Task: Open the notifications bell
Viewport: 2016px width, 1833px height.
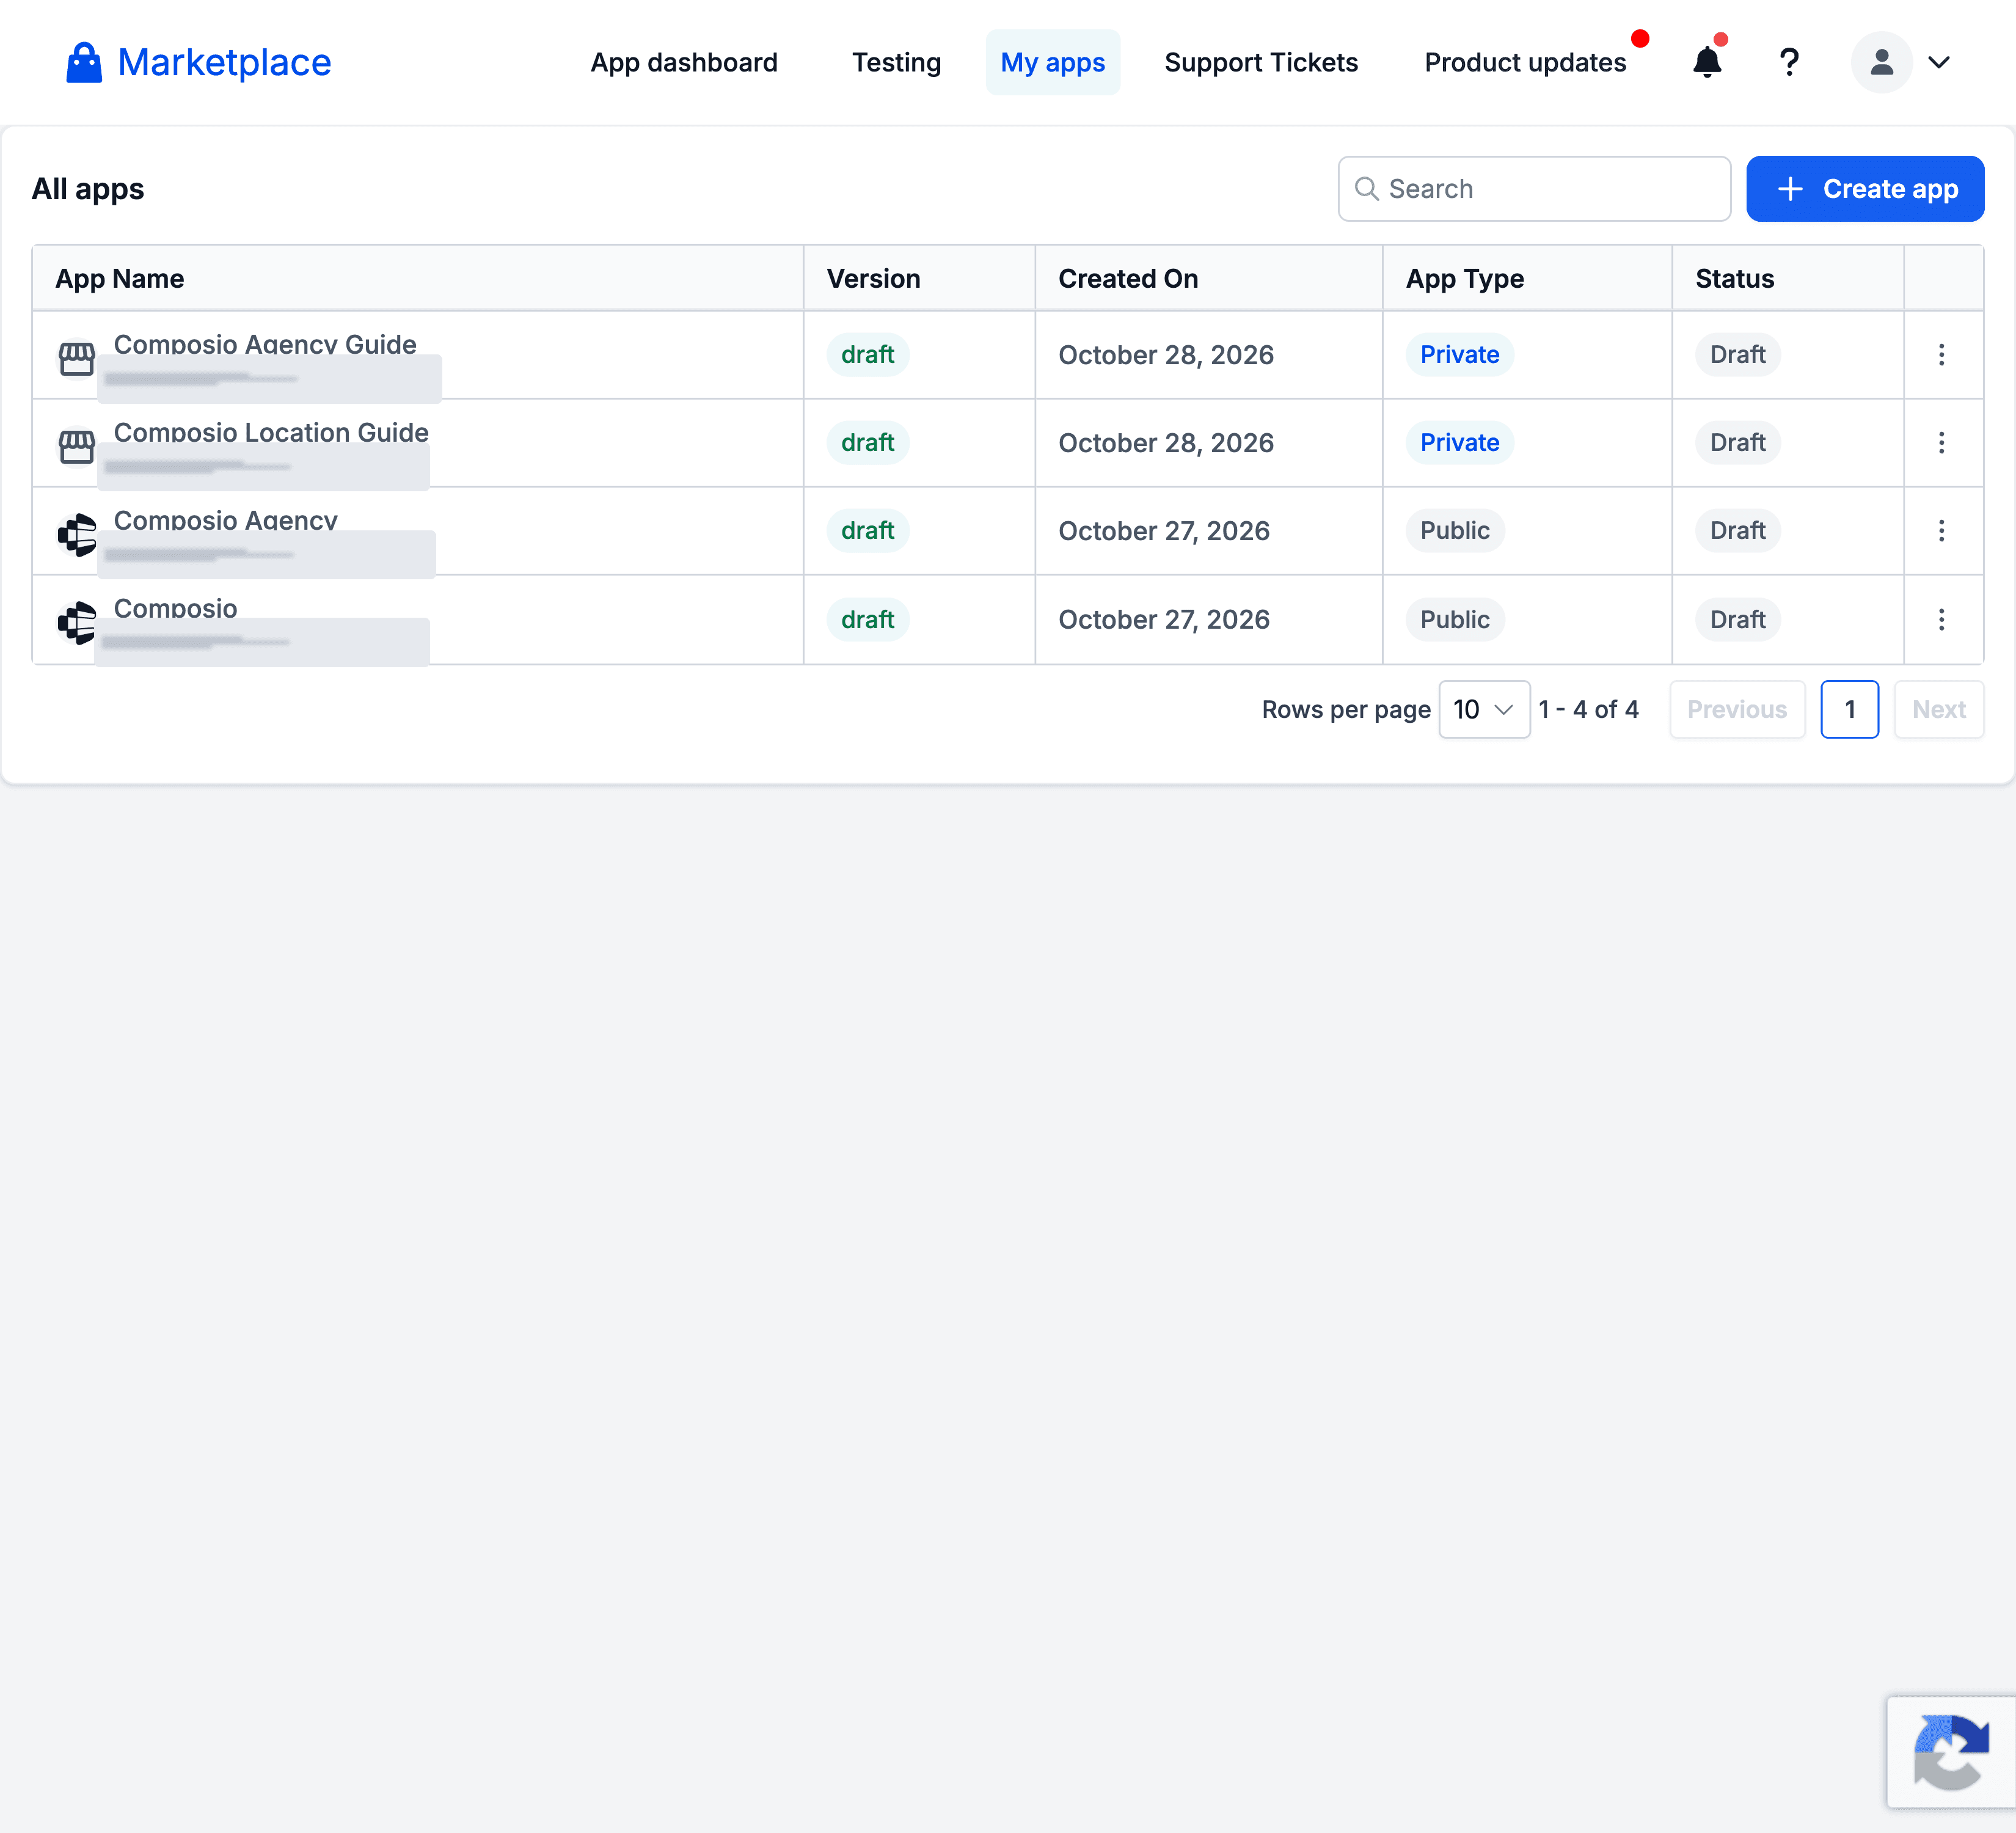Action: pos(1707,62)
